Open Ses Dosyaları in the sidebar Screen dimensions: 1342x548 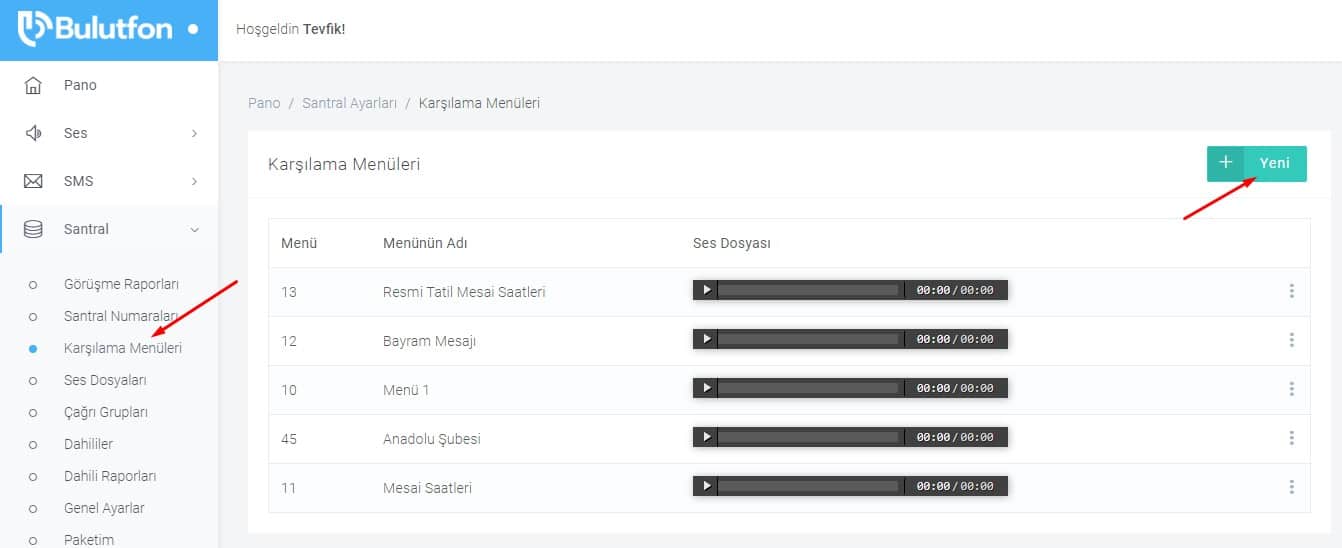tap(105, 380)
